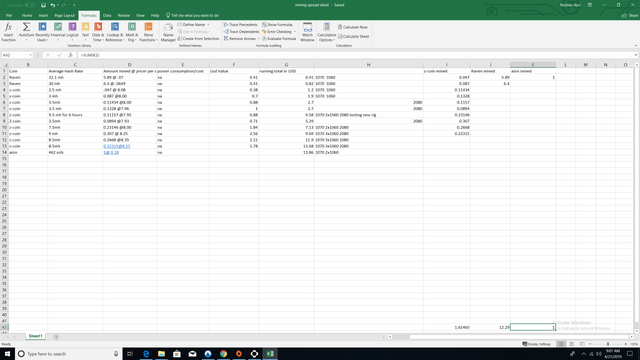Open Microsoft Edge from taskbar

[x=146, y=353]
